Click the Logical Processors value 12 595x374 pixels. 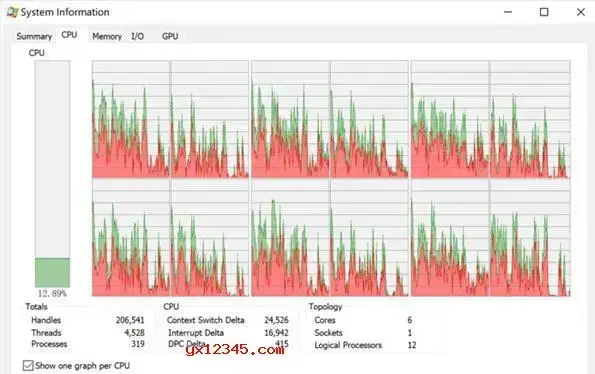[x=412, y=345]
